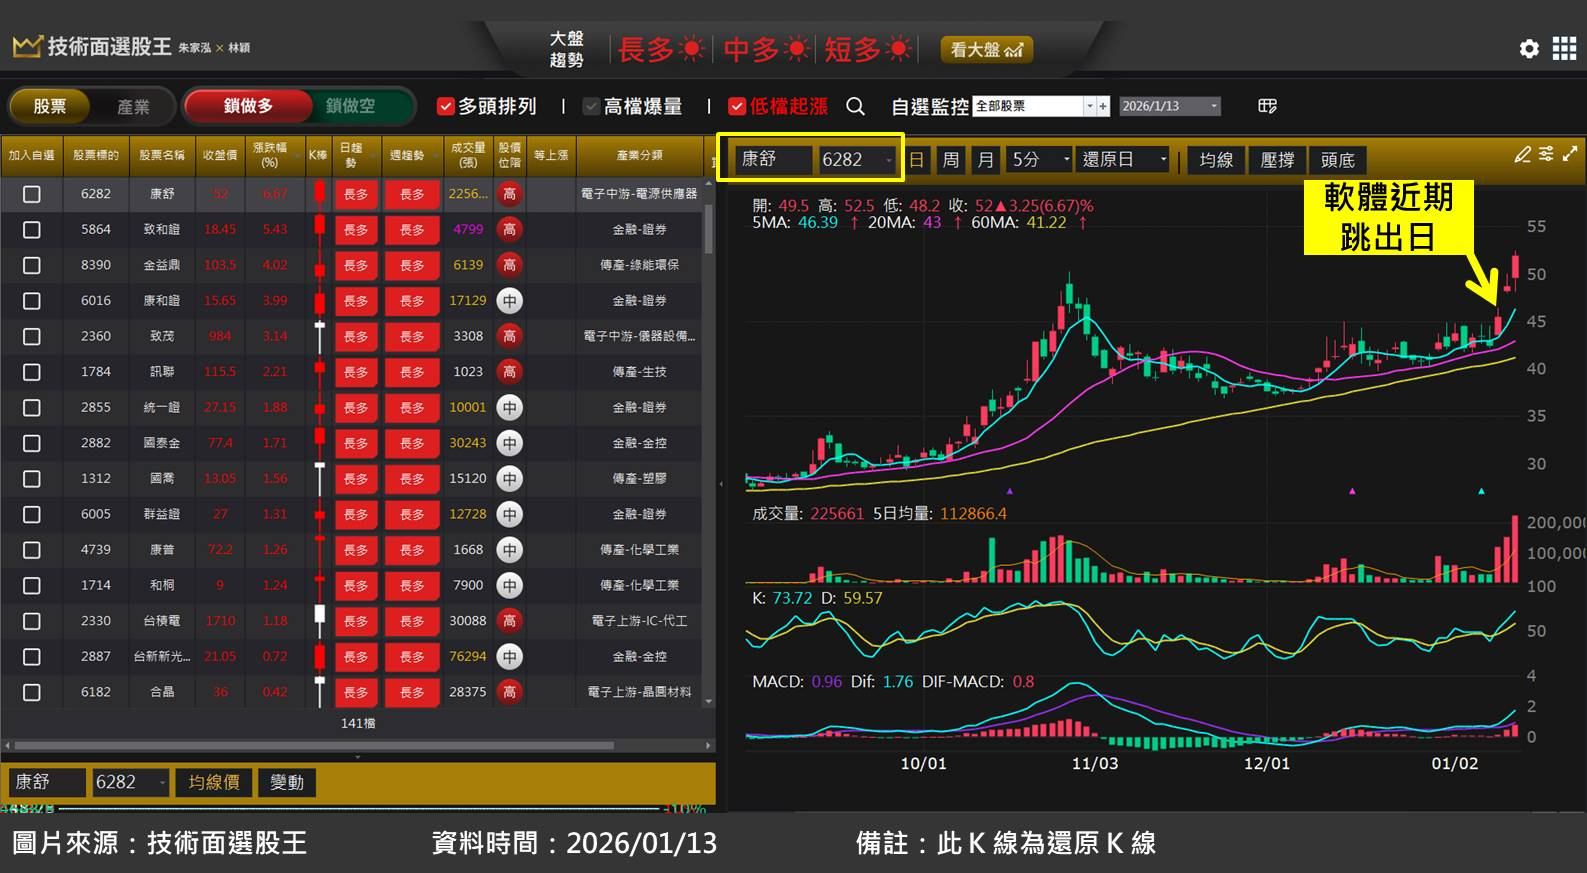The height and width of the screenshot is (873, 1587).
Task: Click the 技術面選股王 crown logo
Action: coord(27,46)
